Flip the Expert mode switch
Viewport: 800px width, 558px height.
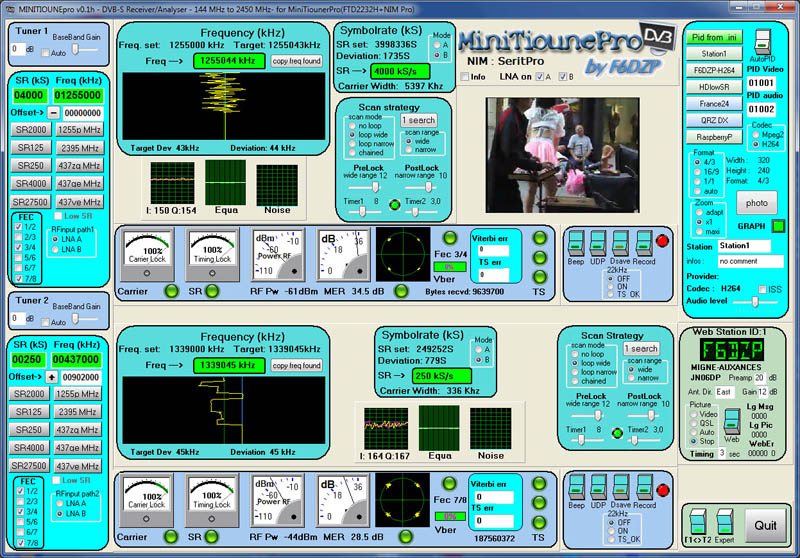(724, 521)
